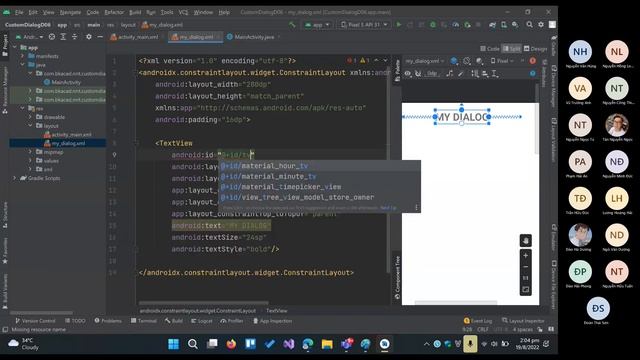This screenshot has width=640, height=360.
Task: Open the Android project view dropdown
Action: tap(29, 37)
